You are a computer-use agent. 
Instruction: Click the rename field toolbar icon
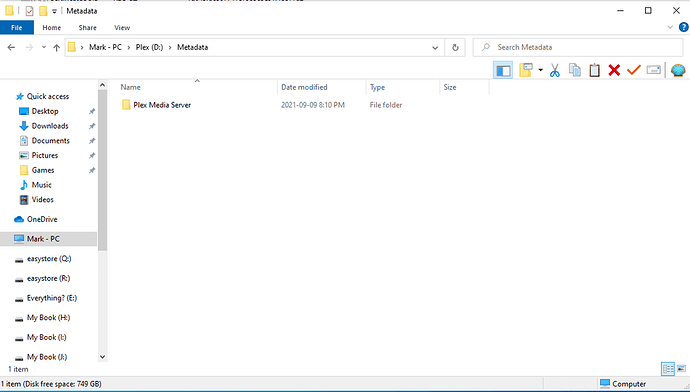[x=654, y=70]
